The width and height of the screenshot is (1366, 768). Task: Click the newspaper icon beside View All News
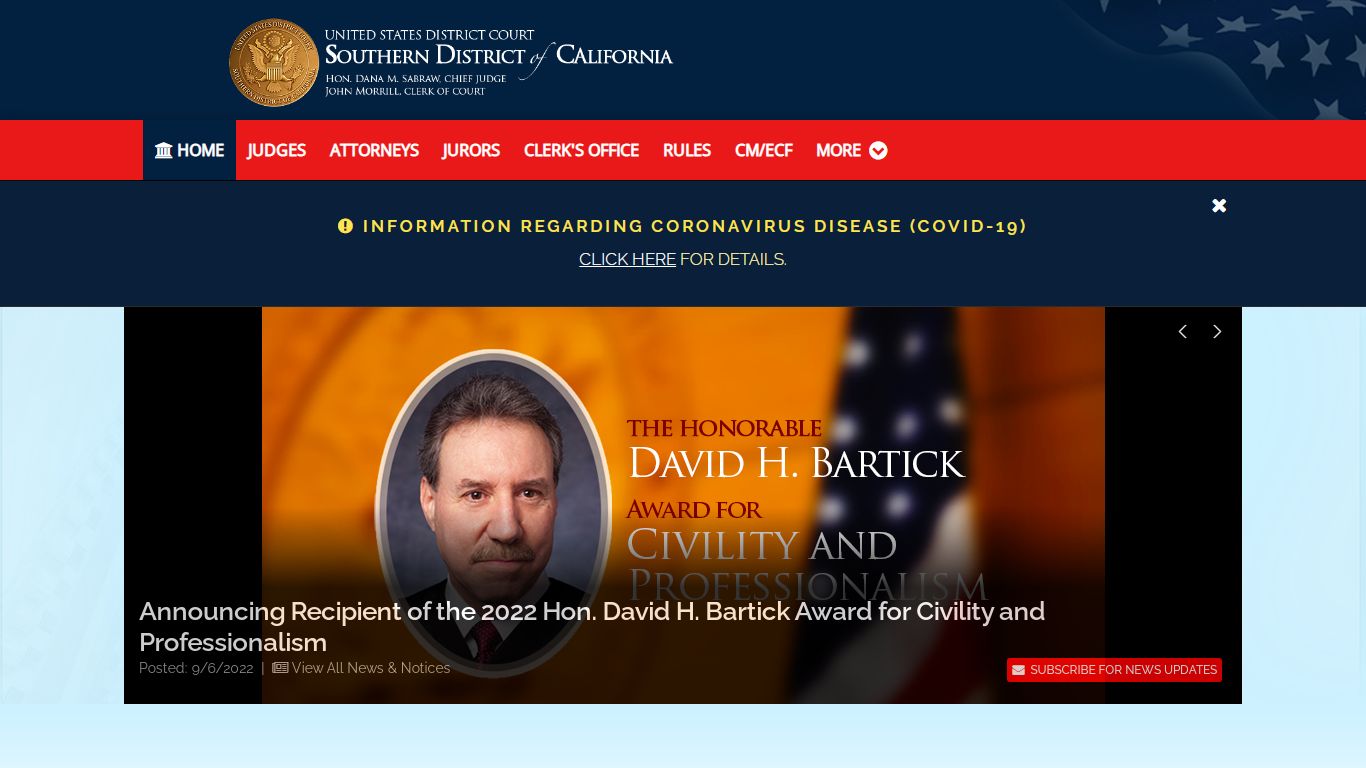click(280, 668)
